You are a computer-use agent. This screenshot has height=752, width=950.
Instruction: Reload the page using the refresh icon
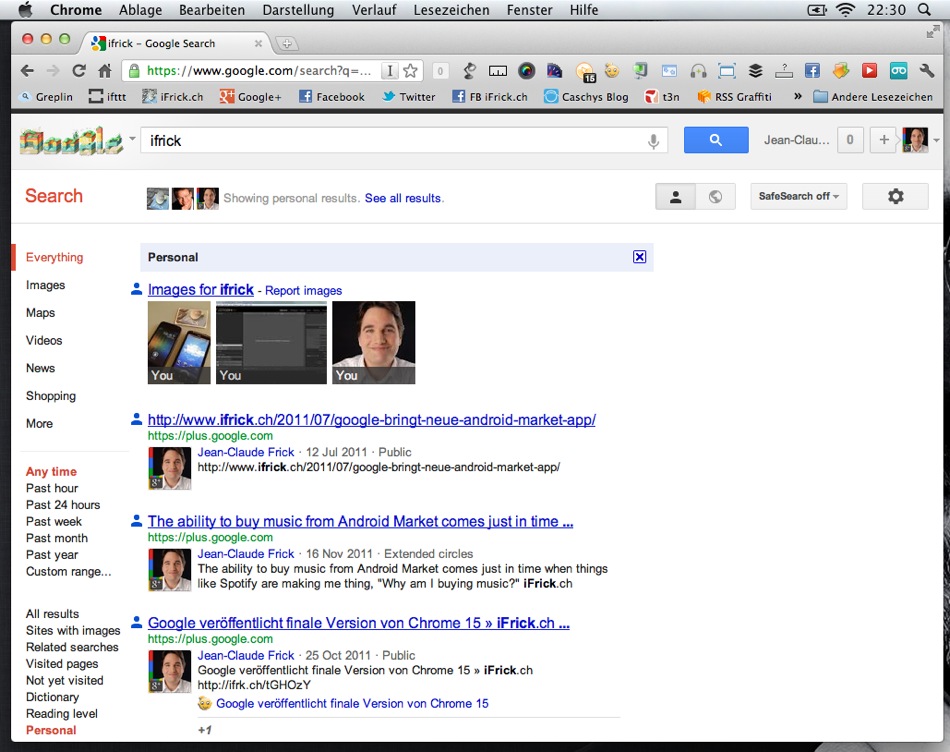tap(79, 71)
